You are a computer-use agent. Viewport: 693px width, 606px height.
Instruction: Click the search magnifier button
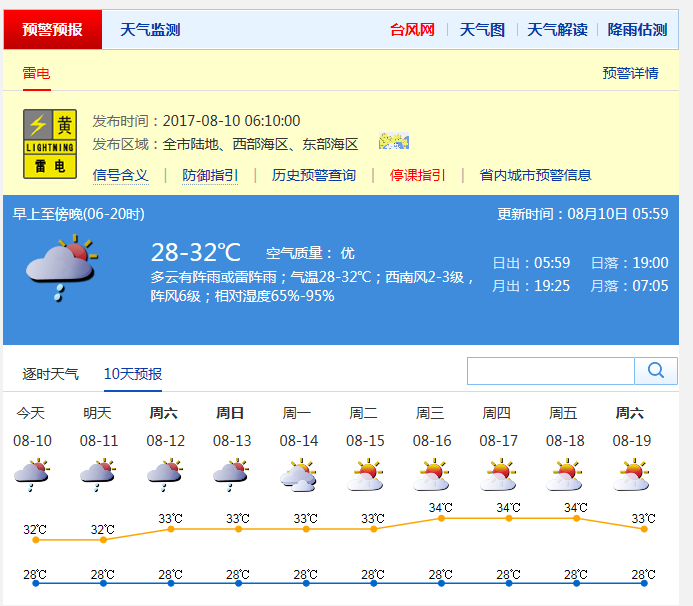pos(656,371)
